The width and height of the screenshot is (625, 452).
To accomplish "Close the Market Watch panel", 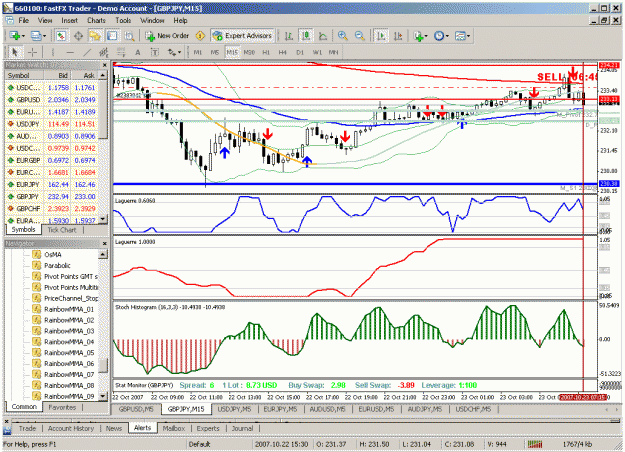I will click(105, 65).
